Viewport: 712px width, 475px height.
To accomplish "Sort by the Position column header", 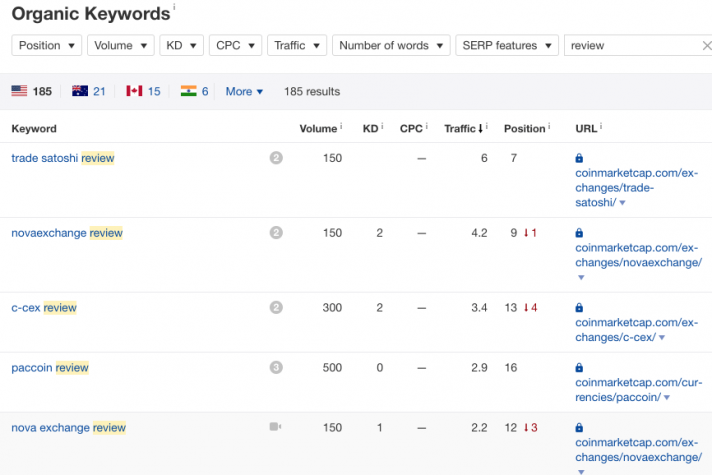I will pyautogui.click(x=524, y=129).
